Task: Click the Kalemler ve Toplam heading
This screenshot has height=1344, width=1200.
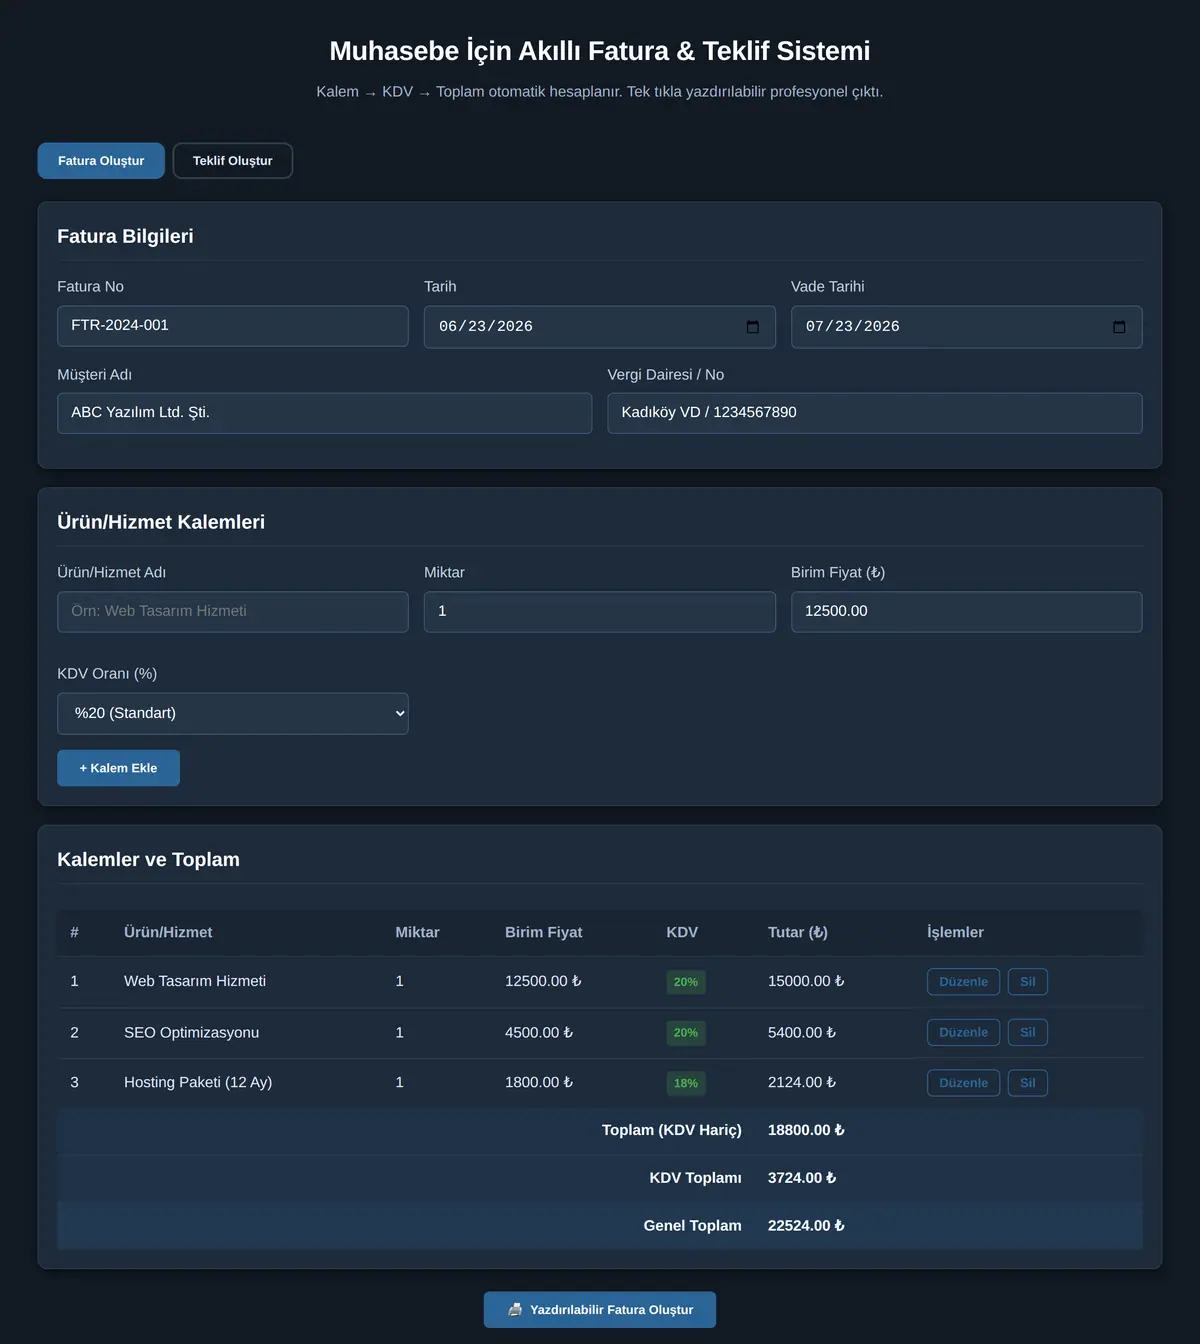Action: (x=148, y=860)
